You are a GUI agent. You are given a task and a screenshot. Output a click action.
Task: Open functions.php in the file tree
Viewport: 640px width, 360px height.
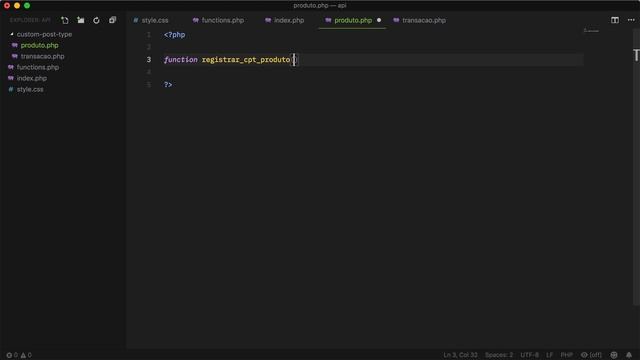click(38, 67)
